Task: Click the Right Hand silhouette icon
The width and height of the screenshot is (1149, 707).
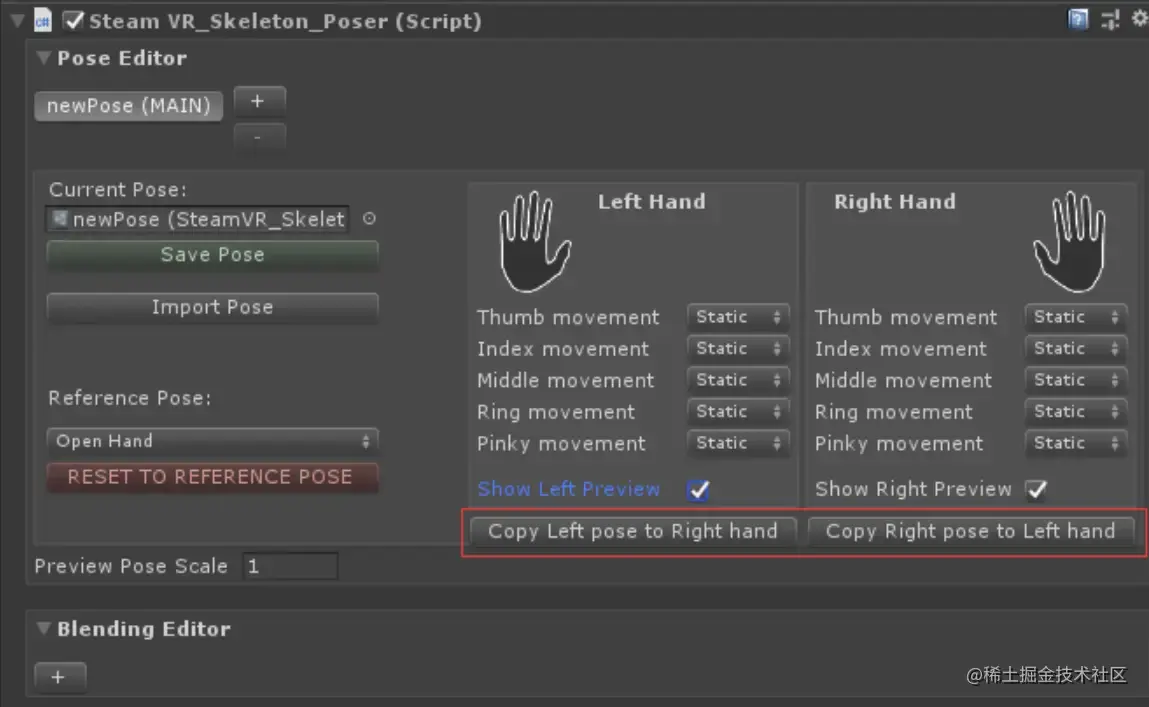Action: click(x=1070, y=242)
